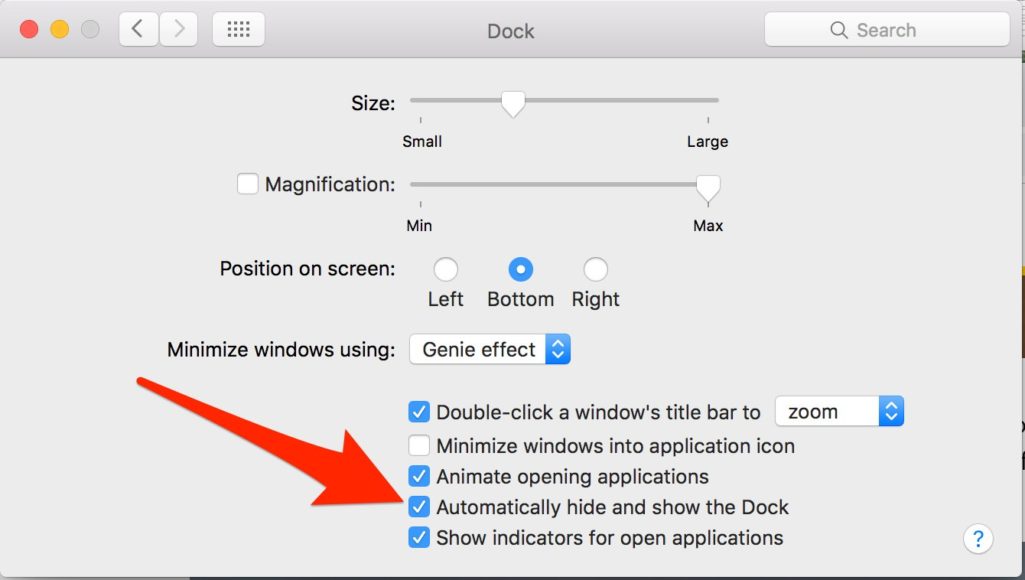The image size is (1025, 580).
Task: Enable the Magnification checkbox
Action: (248, 184)
